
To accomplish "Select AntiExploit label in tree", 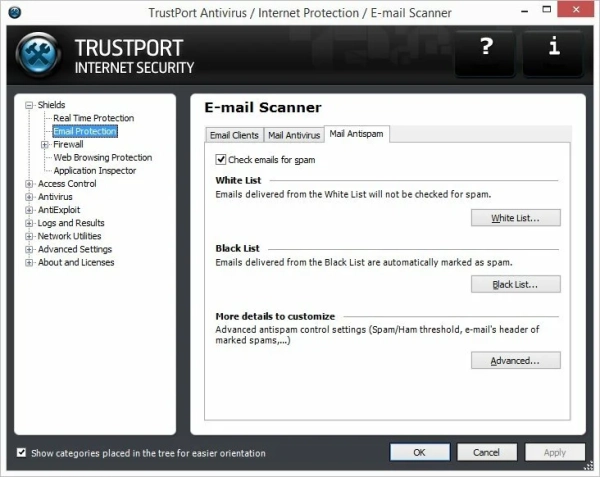I will (x=59, y=210).
